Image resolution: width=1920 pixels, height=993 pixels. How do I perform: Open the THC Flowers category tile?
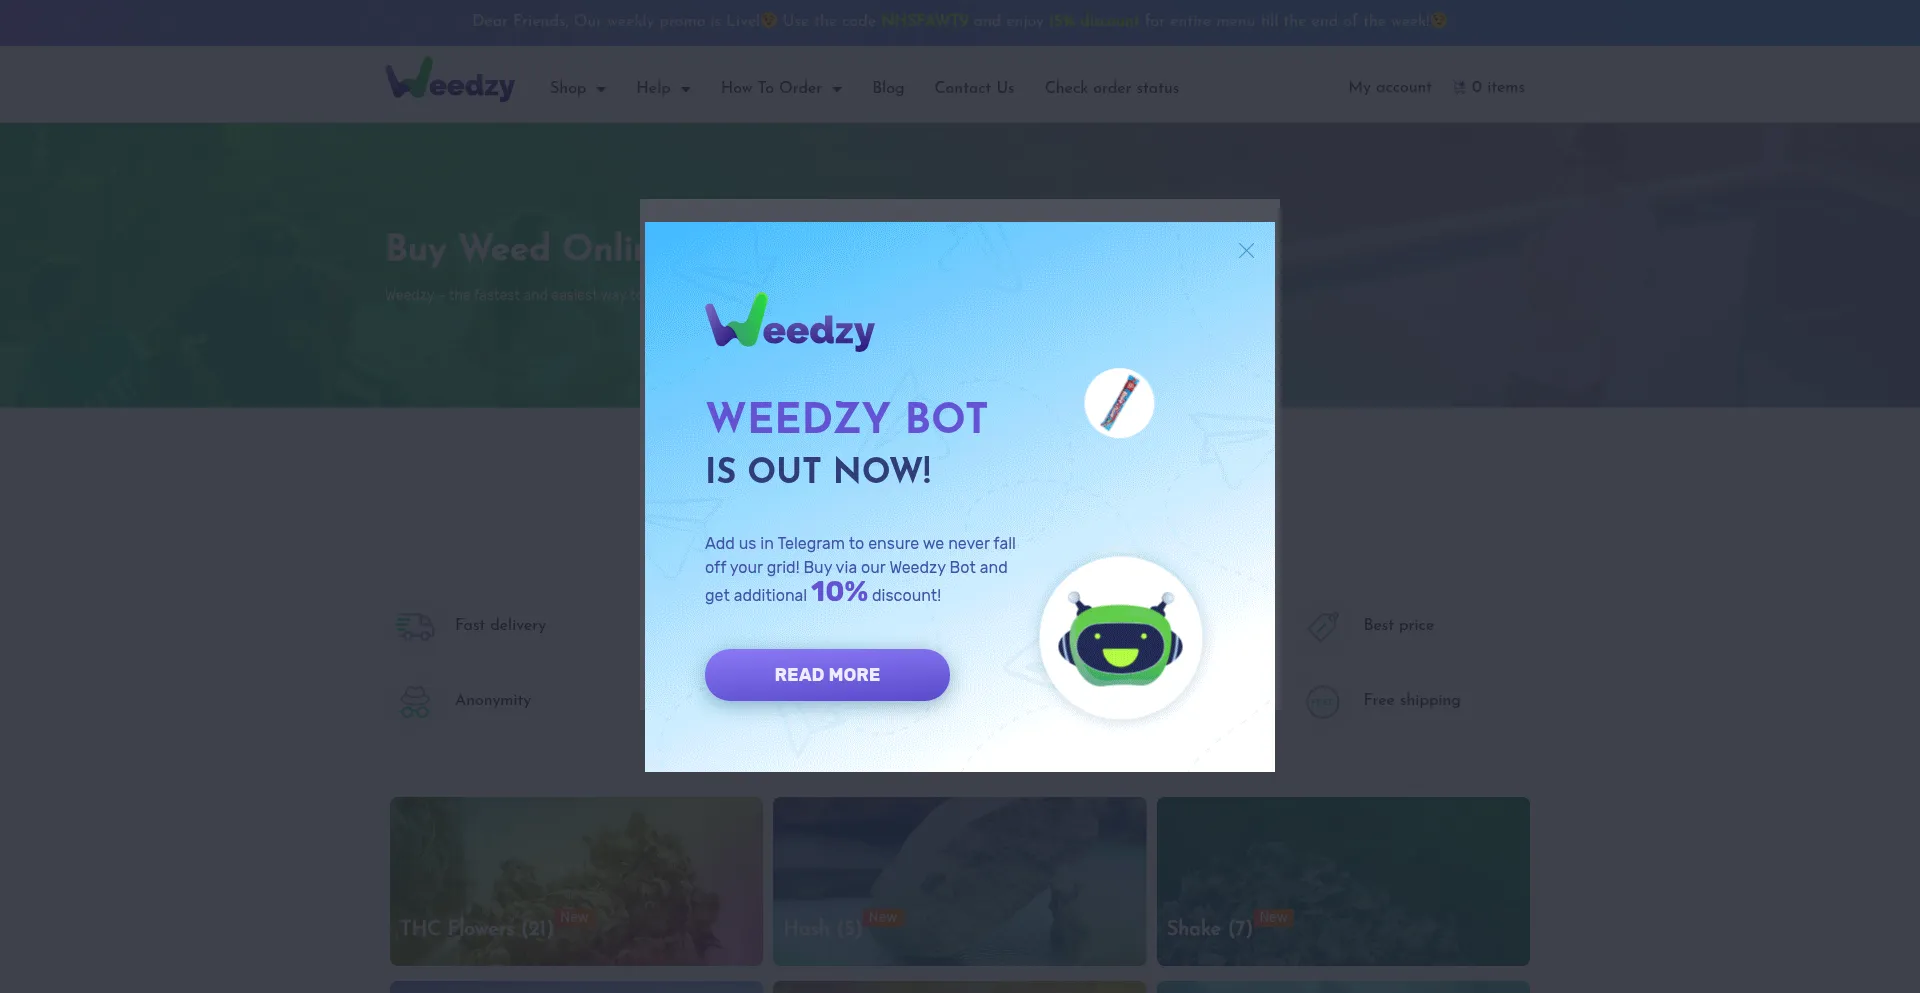point(576,881)
